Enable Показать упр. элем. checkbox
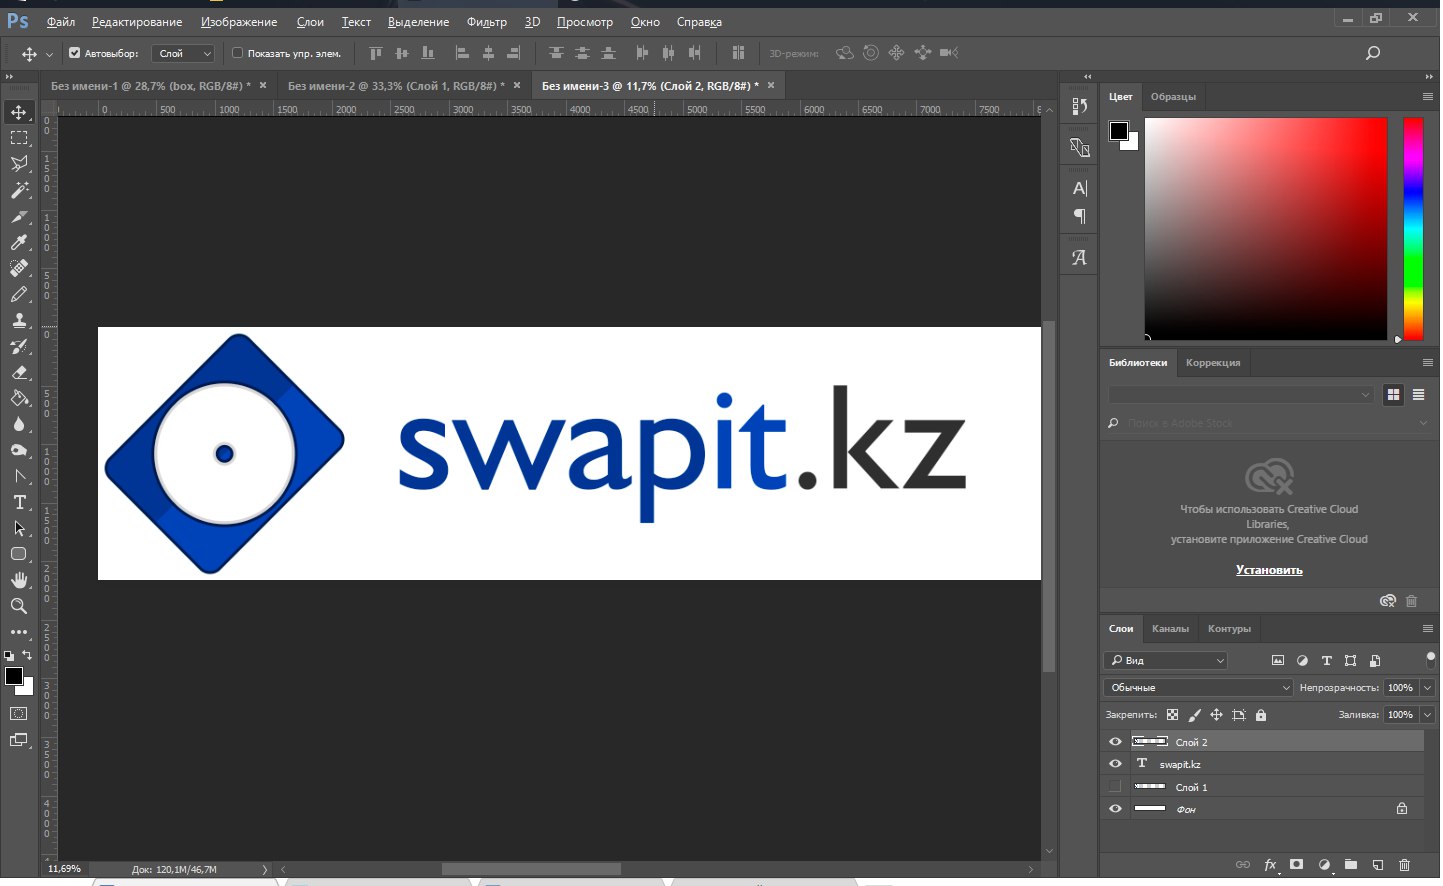This screenshot has width=1443, height=886. tap(237, 53)
